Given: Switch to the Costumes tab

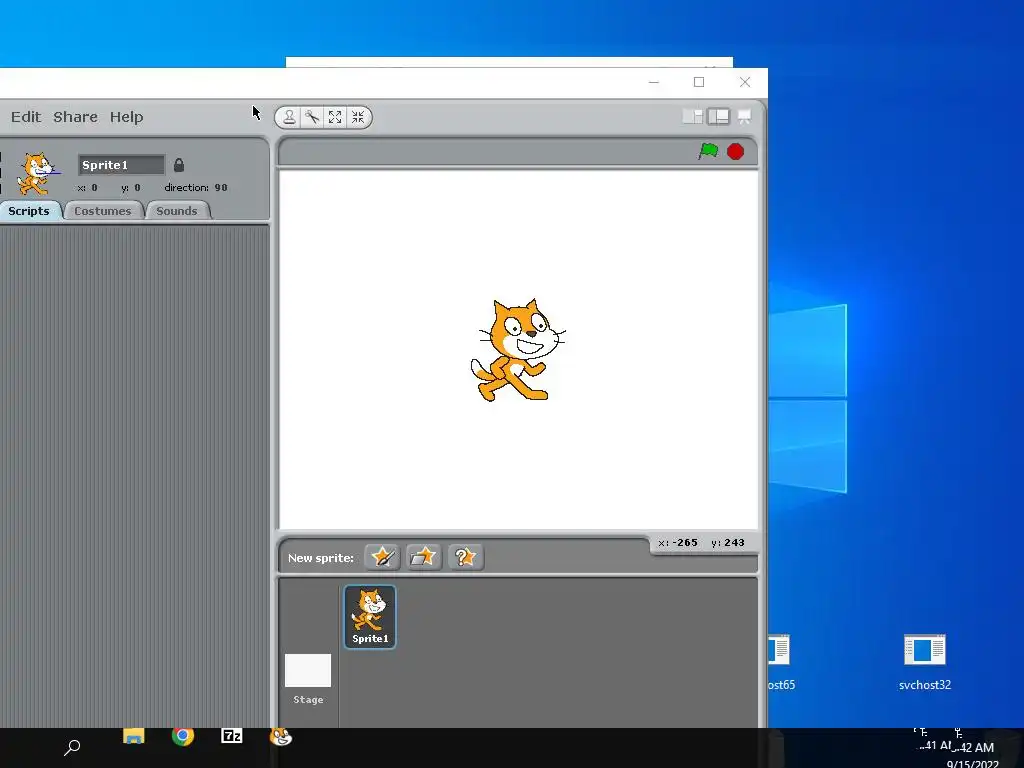Looking at the screenshot, I should coord(103,211).
